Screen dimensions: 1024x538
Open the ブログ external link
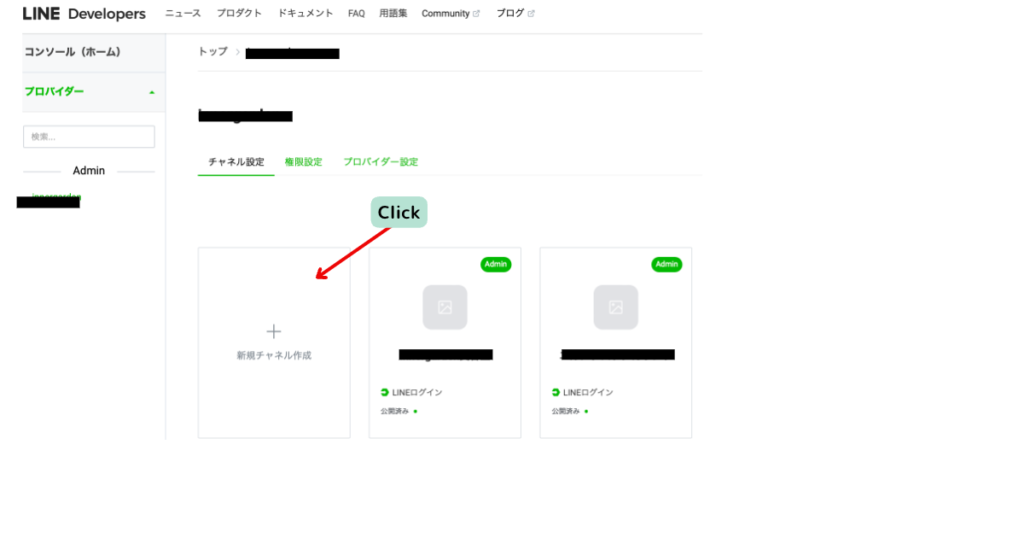(x=510, y=13)
